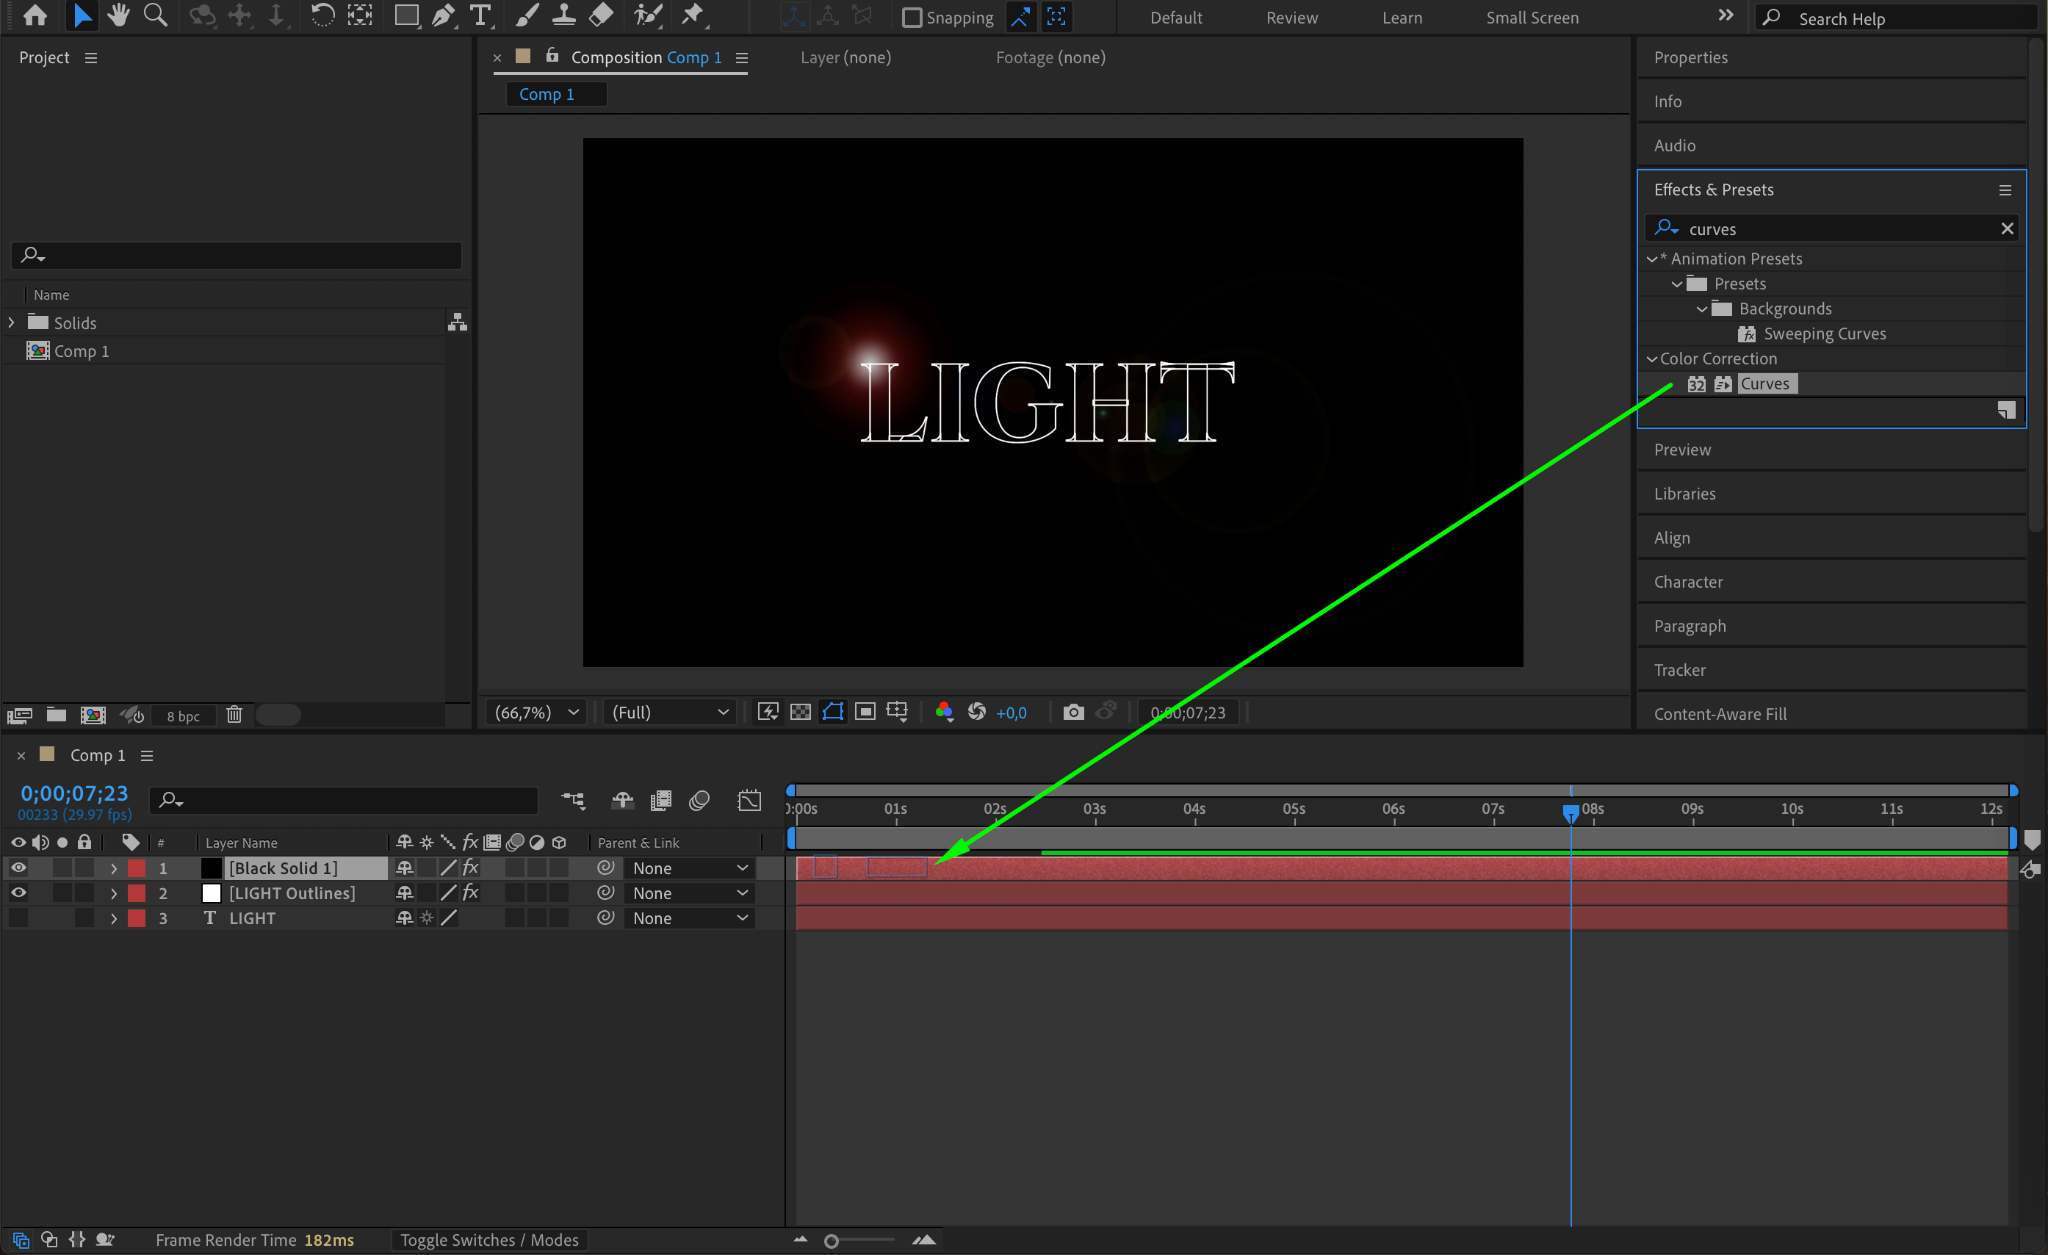
Task: Select the Puppet Pin tool
Action: click(692, 15)
